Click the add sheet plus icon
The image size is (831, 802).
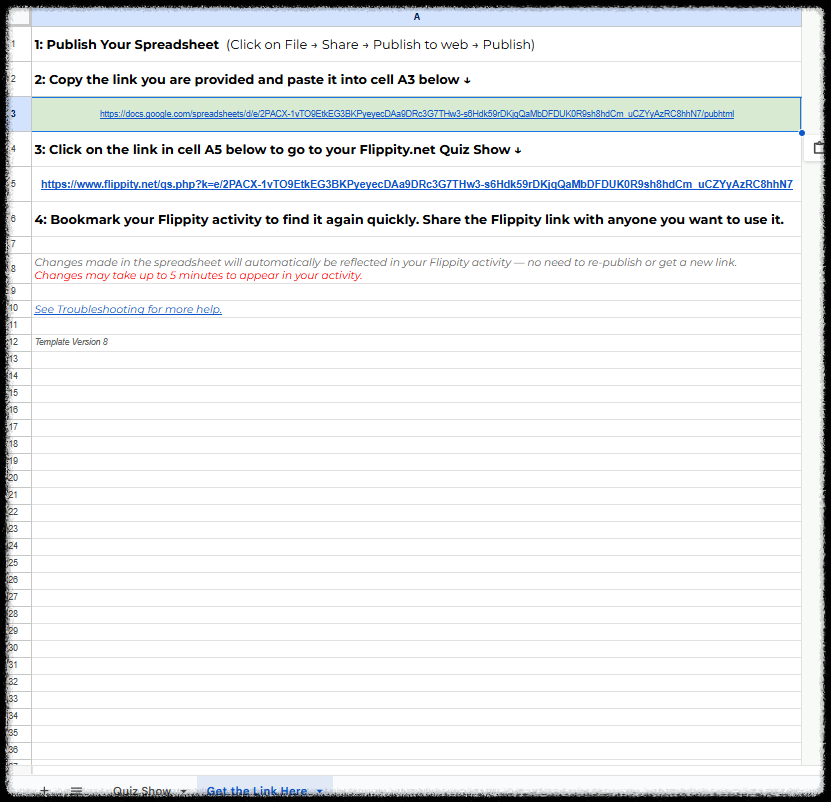click(x=45, y=791)
